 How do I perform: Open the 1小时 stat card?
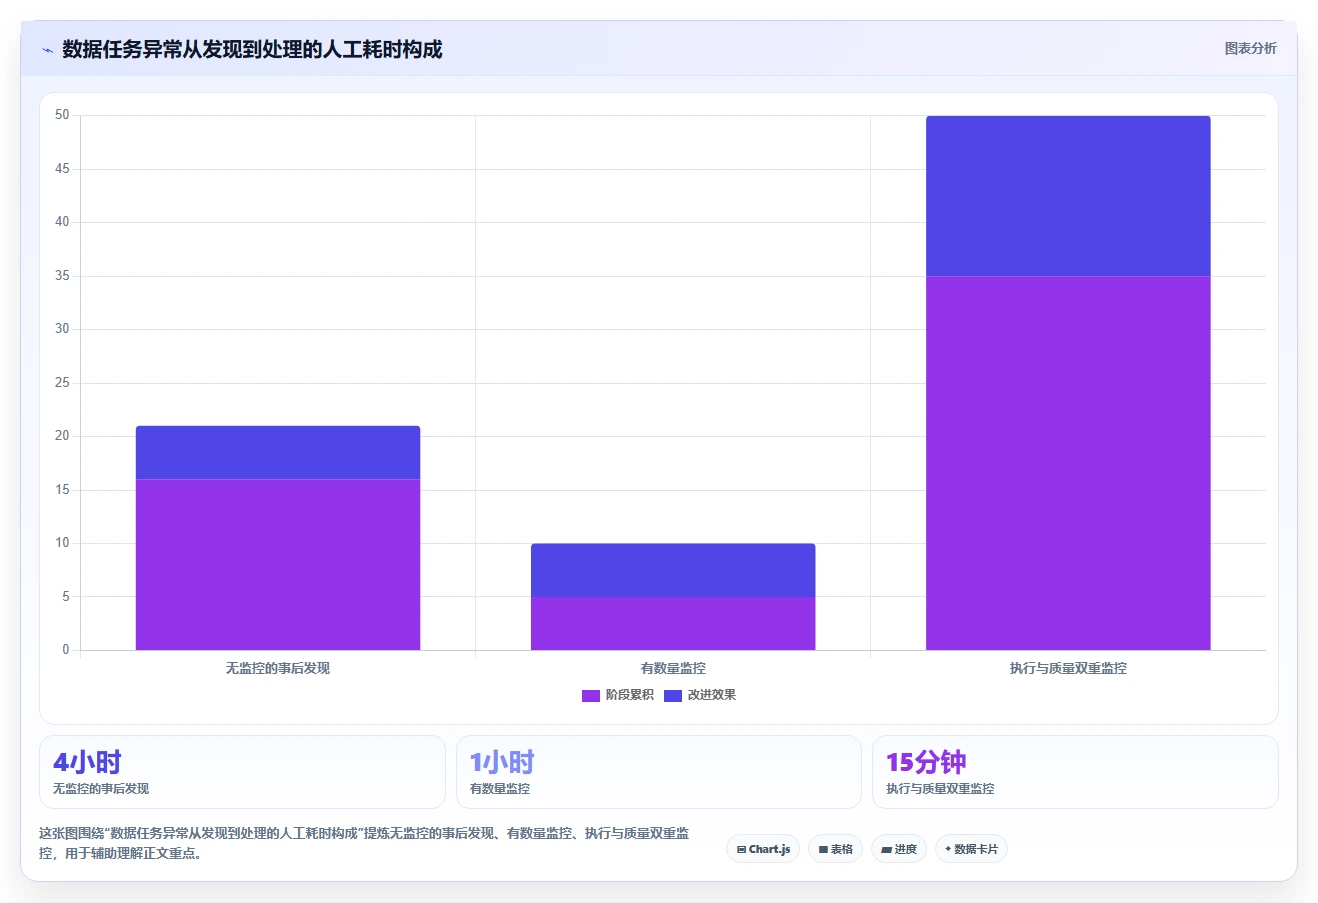[658, 772]
